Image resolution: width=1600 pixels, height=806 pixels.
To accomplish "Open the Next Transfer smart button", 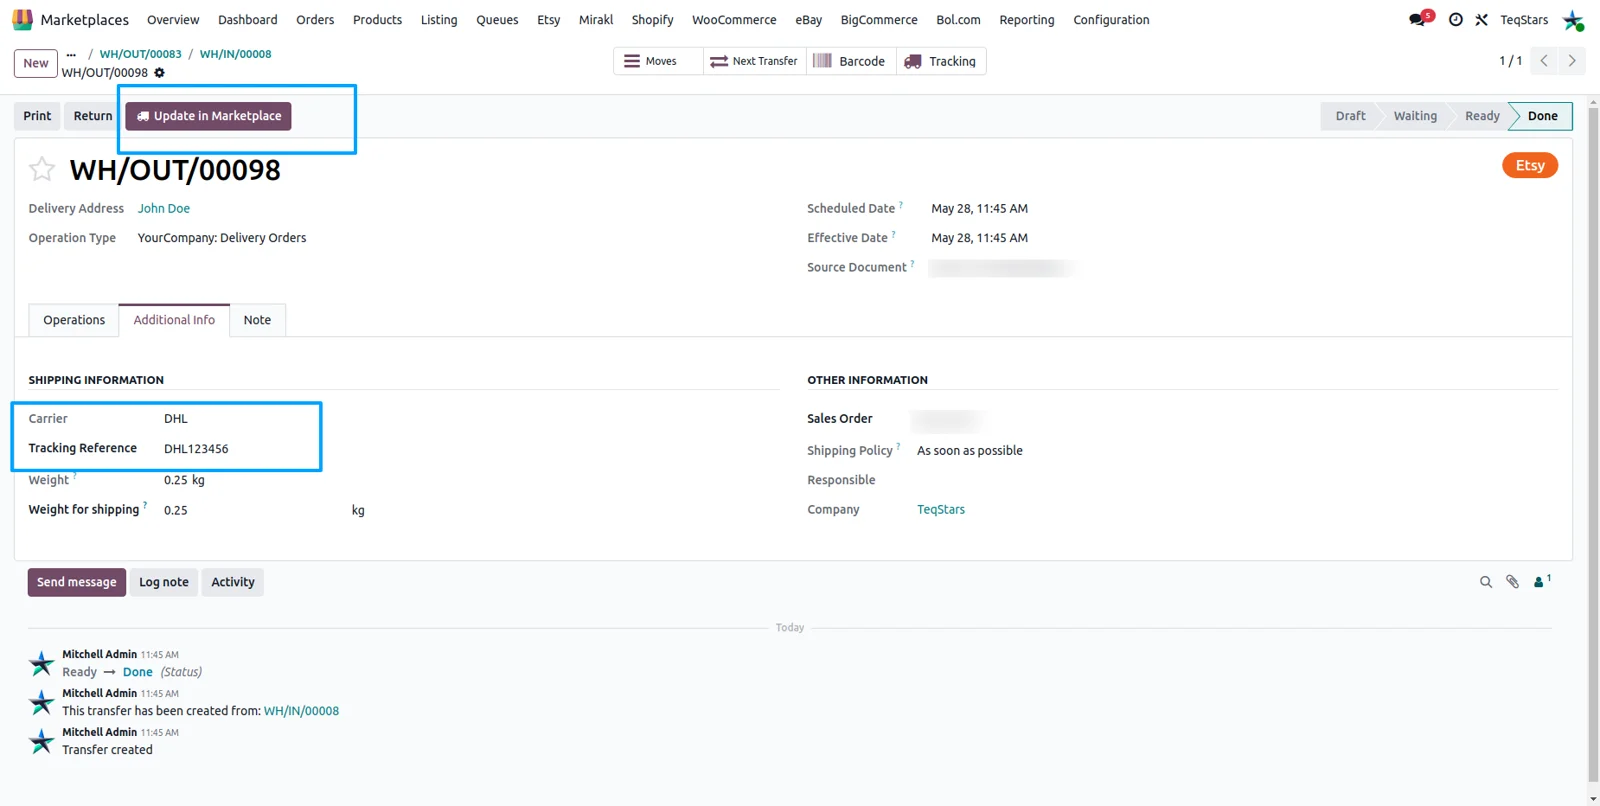I will pyautogui.click(x=754, y=61).
